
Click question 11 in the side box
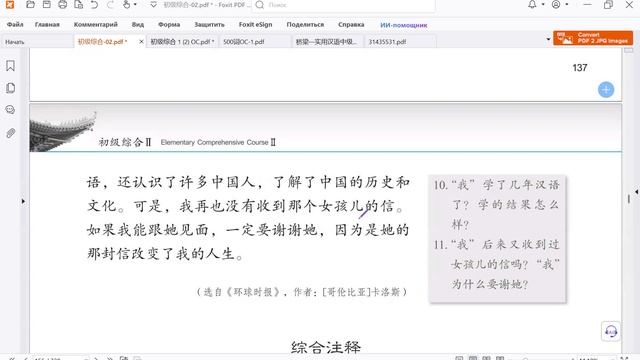pos(496,264)
